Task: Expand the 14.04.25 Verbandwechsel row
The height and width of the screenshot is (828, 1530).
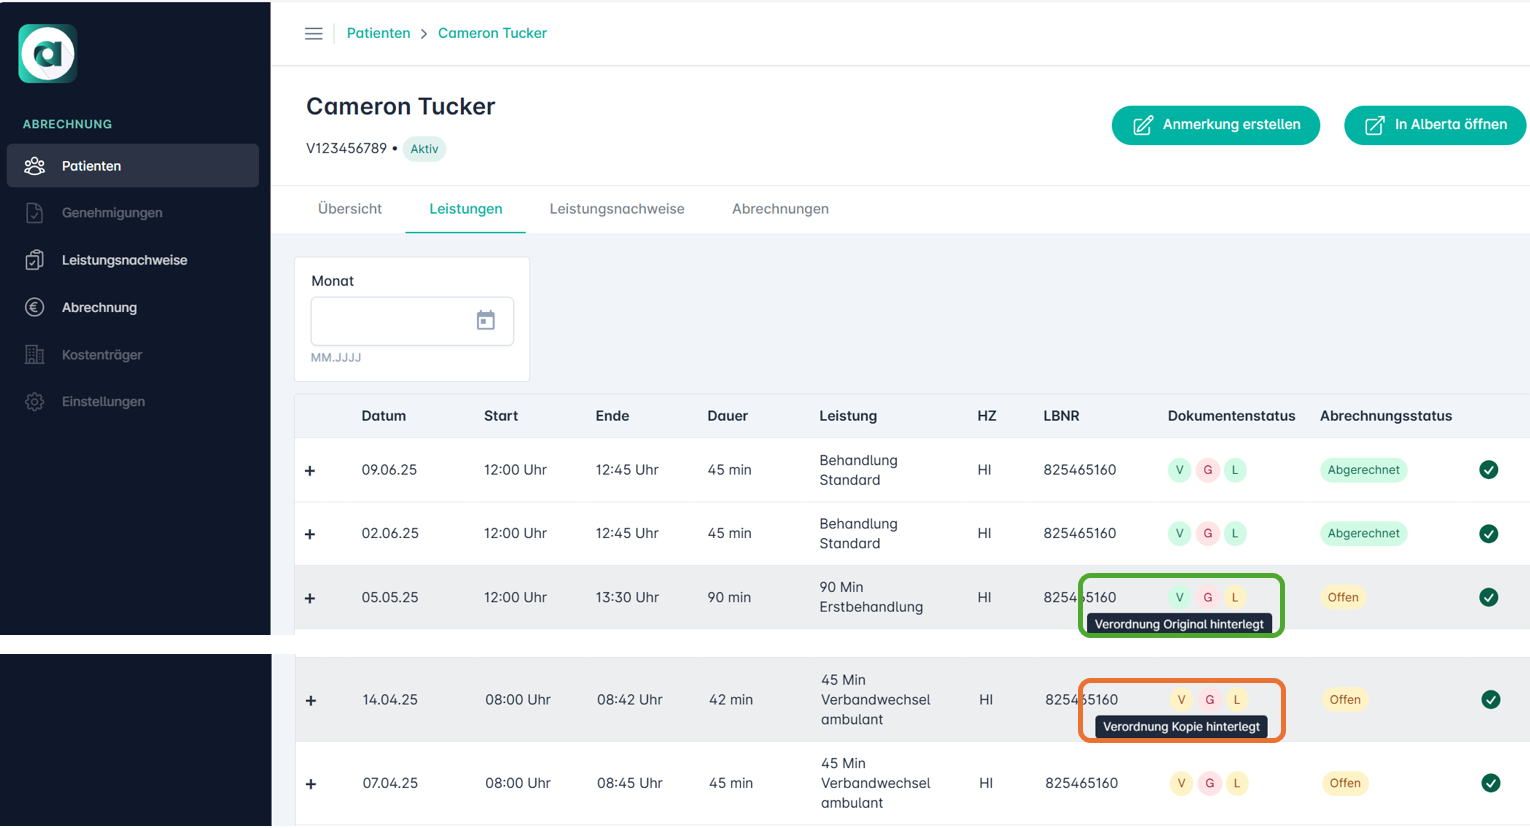Action: pyautogui.click(x=311, y=701)
